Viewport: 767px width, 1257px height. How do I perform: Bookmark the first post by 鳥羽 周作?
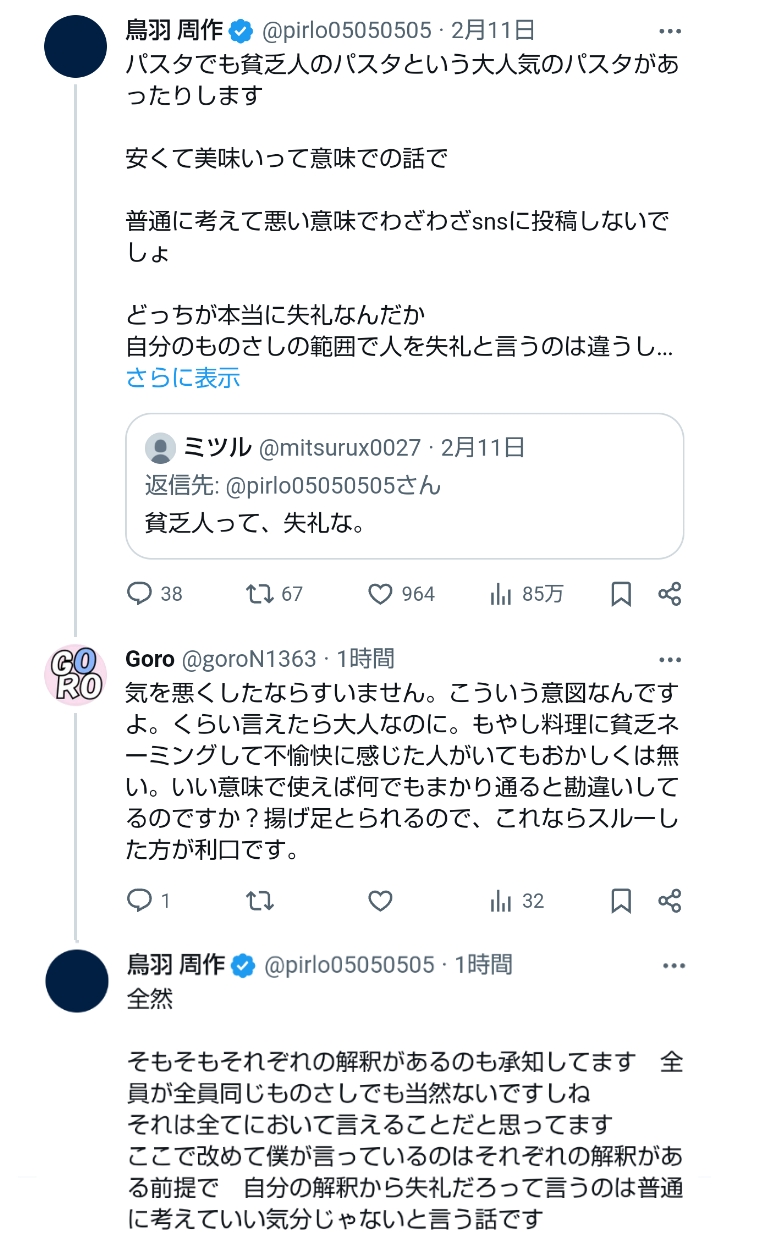621,594
